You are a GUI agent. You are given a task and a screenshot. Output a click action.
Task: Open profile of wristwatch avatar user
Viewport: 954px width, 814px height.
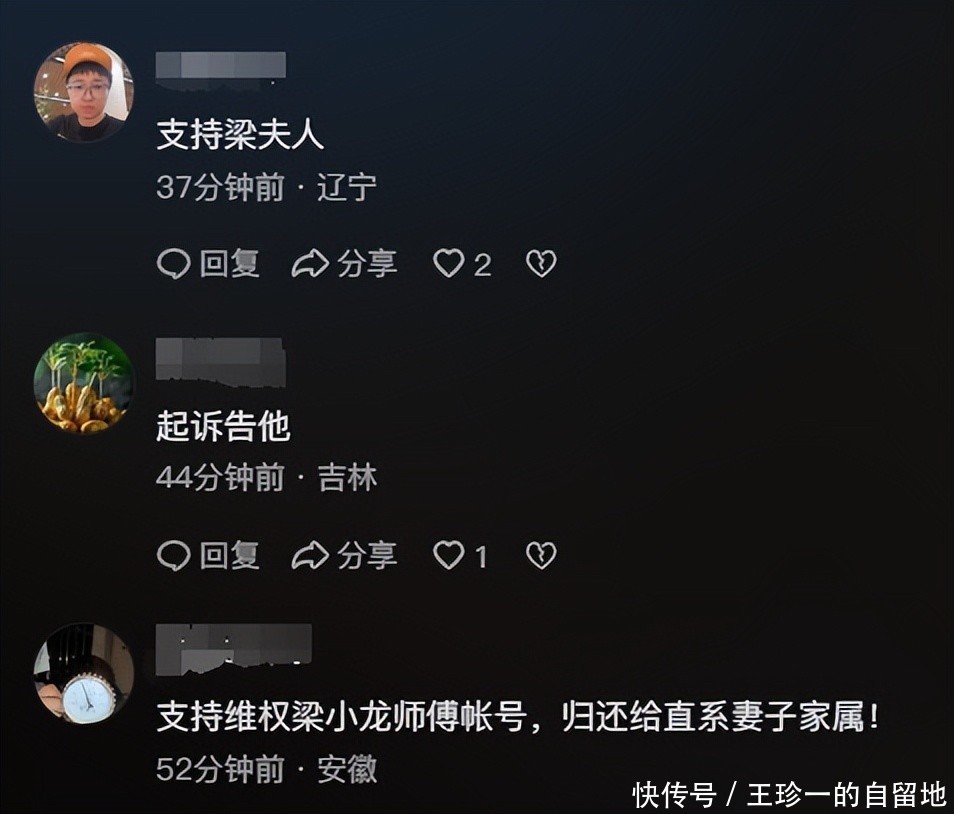pyautogui.click(x=83, y=673)
